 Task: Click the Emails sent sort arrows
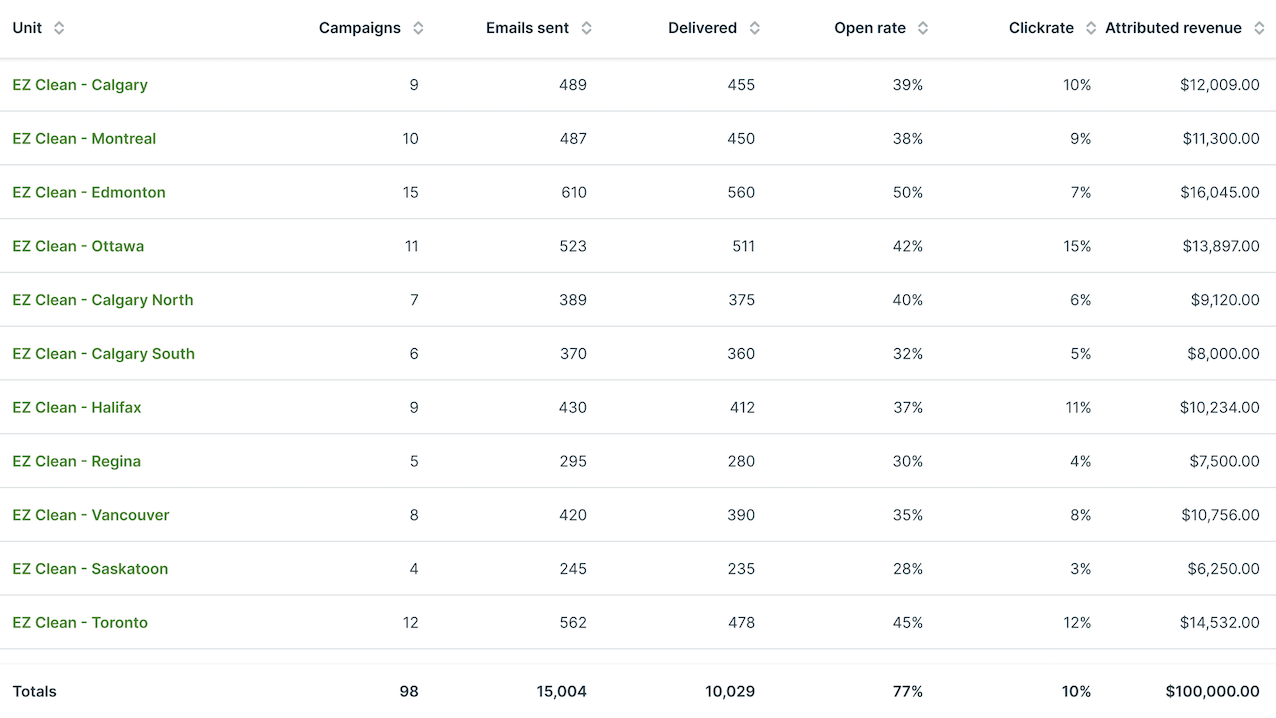pyautogui.click(x=586, y=28)
